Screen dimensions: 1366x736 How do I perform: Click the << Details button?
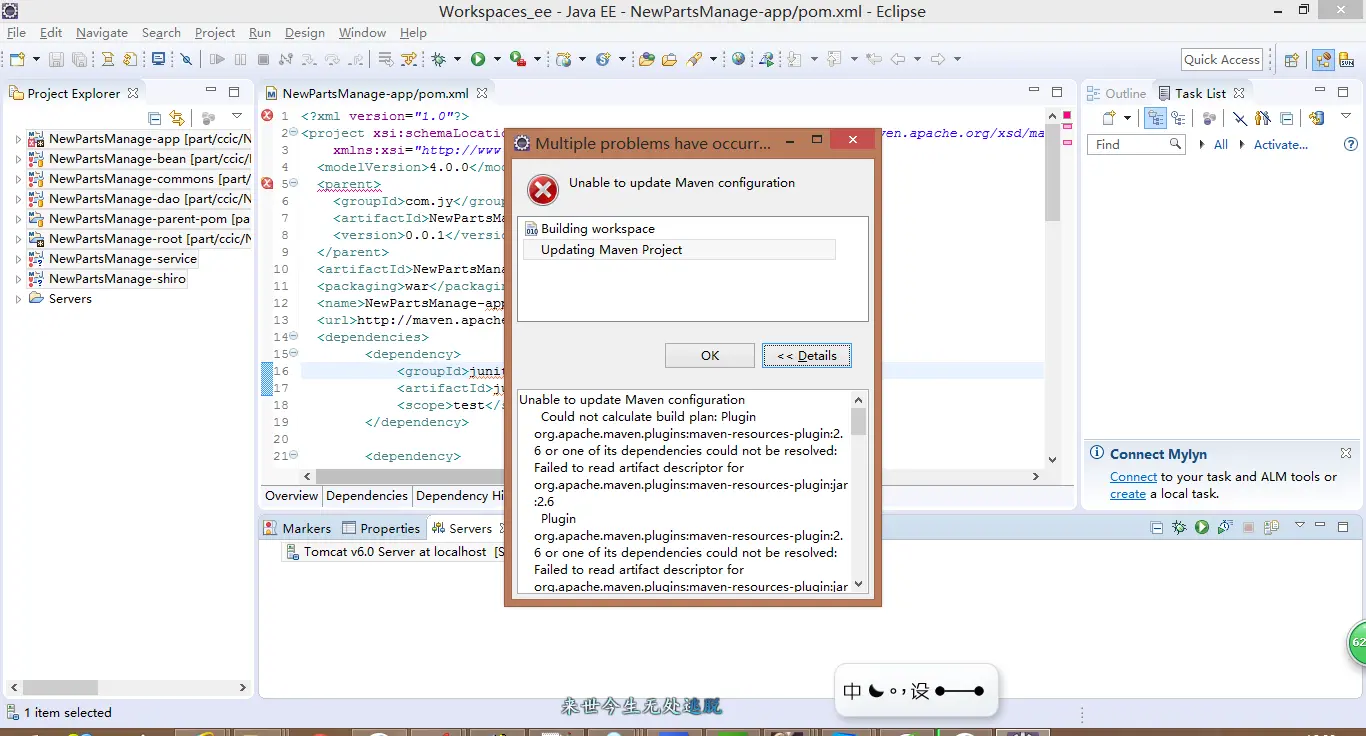(807, 355)
